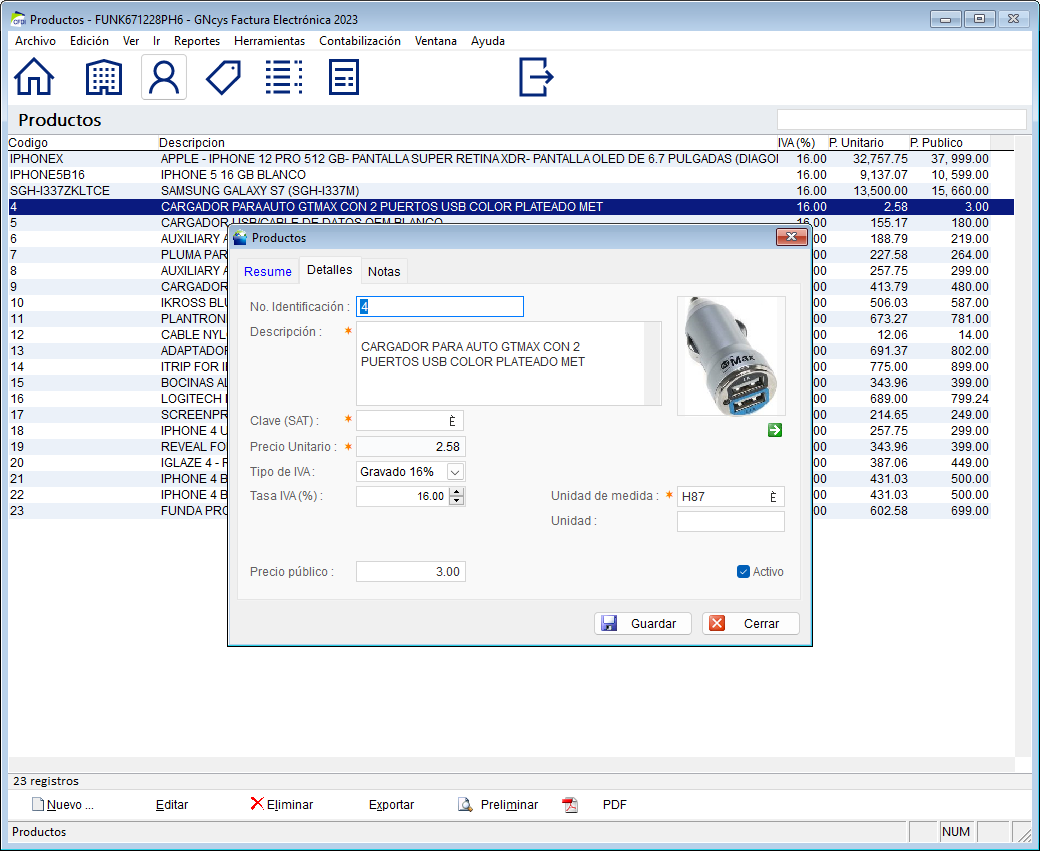
Task: Click the Preliminar magnifier icon
Action: (x=465, y=805)
